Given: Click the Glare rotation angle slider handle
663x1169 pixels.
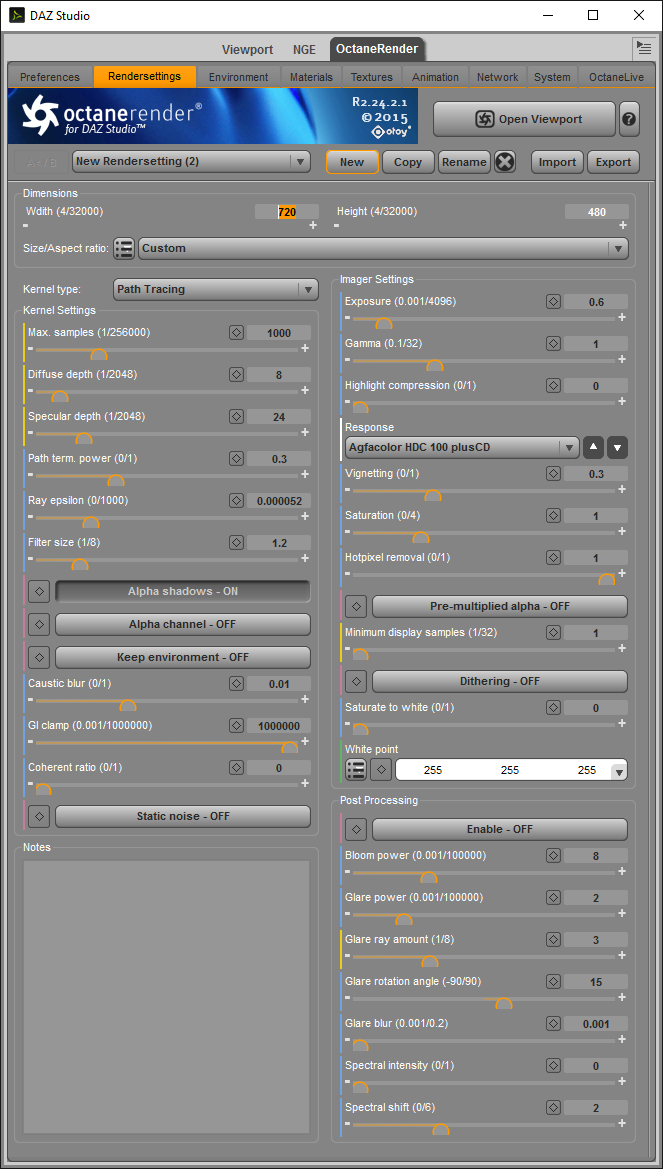Looking at the screenshot, I should coord(504,1003).
